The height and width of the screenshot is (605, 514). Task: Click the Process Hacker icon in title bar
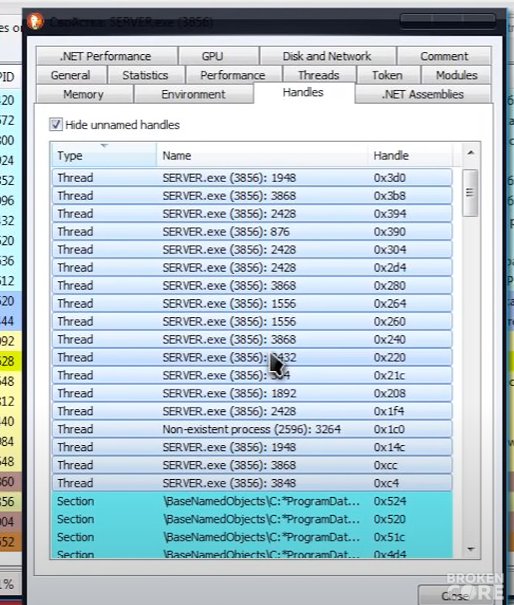35,21
